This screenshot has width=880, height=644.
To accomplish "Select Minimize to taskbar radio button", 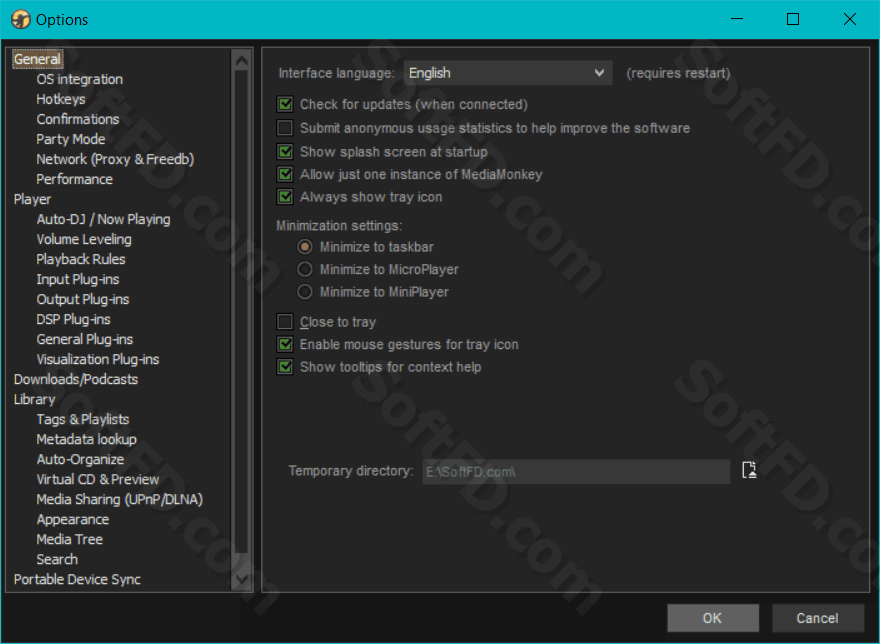I will (x=305, y=246).
